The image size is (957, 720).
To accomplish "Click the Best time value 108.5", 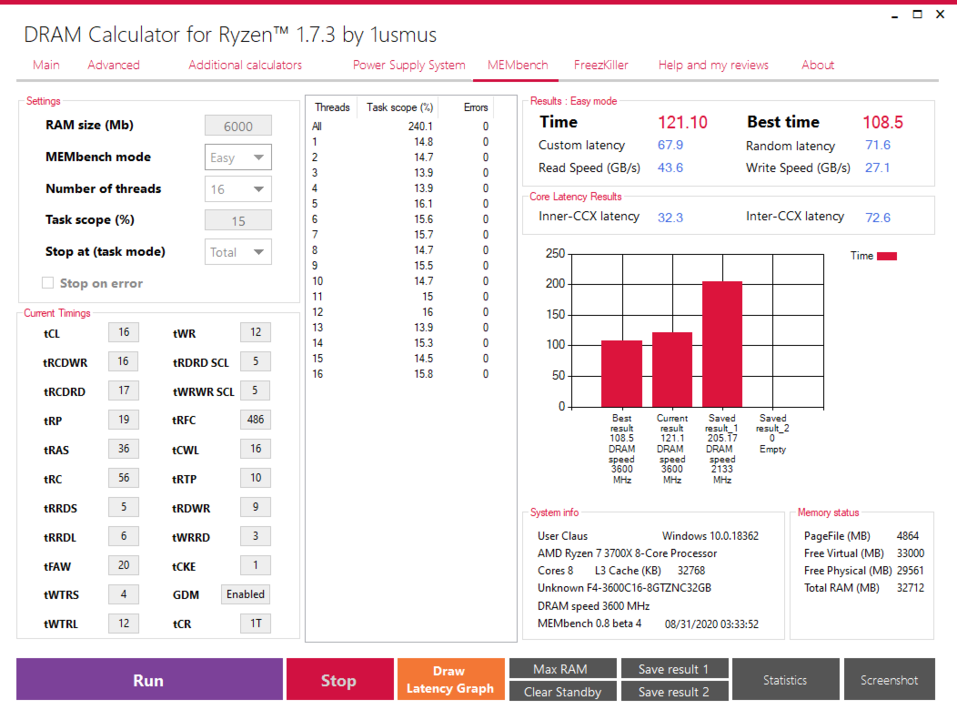I will [883, 123].
